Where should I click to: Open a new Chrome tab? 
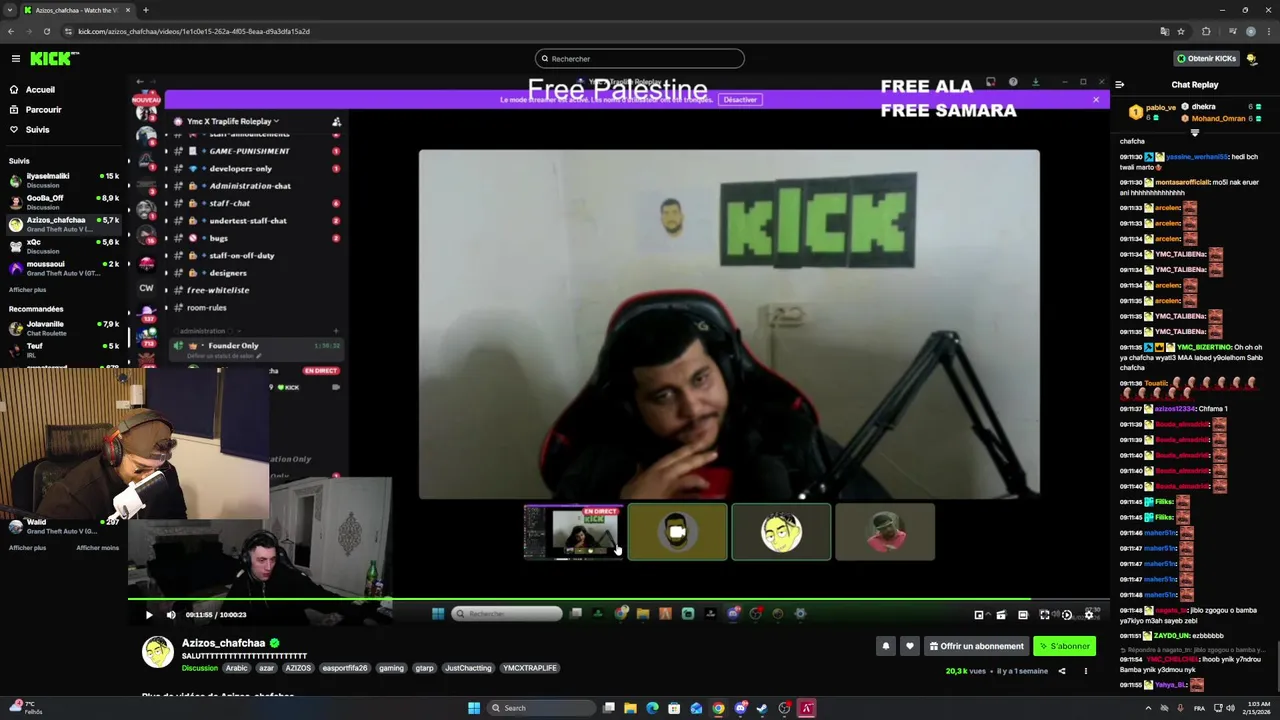point(146,10)
